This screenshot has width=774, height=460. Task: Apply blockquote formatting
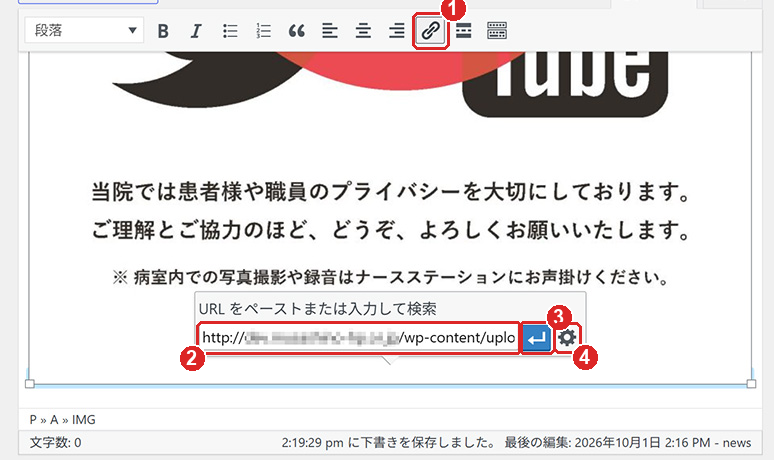tap(297, 31)
